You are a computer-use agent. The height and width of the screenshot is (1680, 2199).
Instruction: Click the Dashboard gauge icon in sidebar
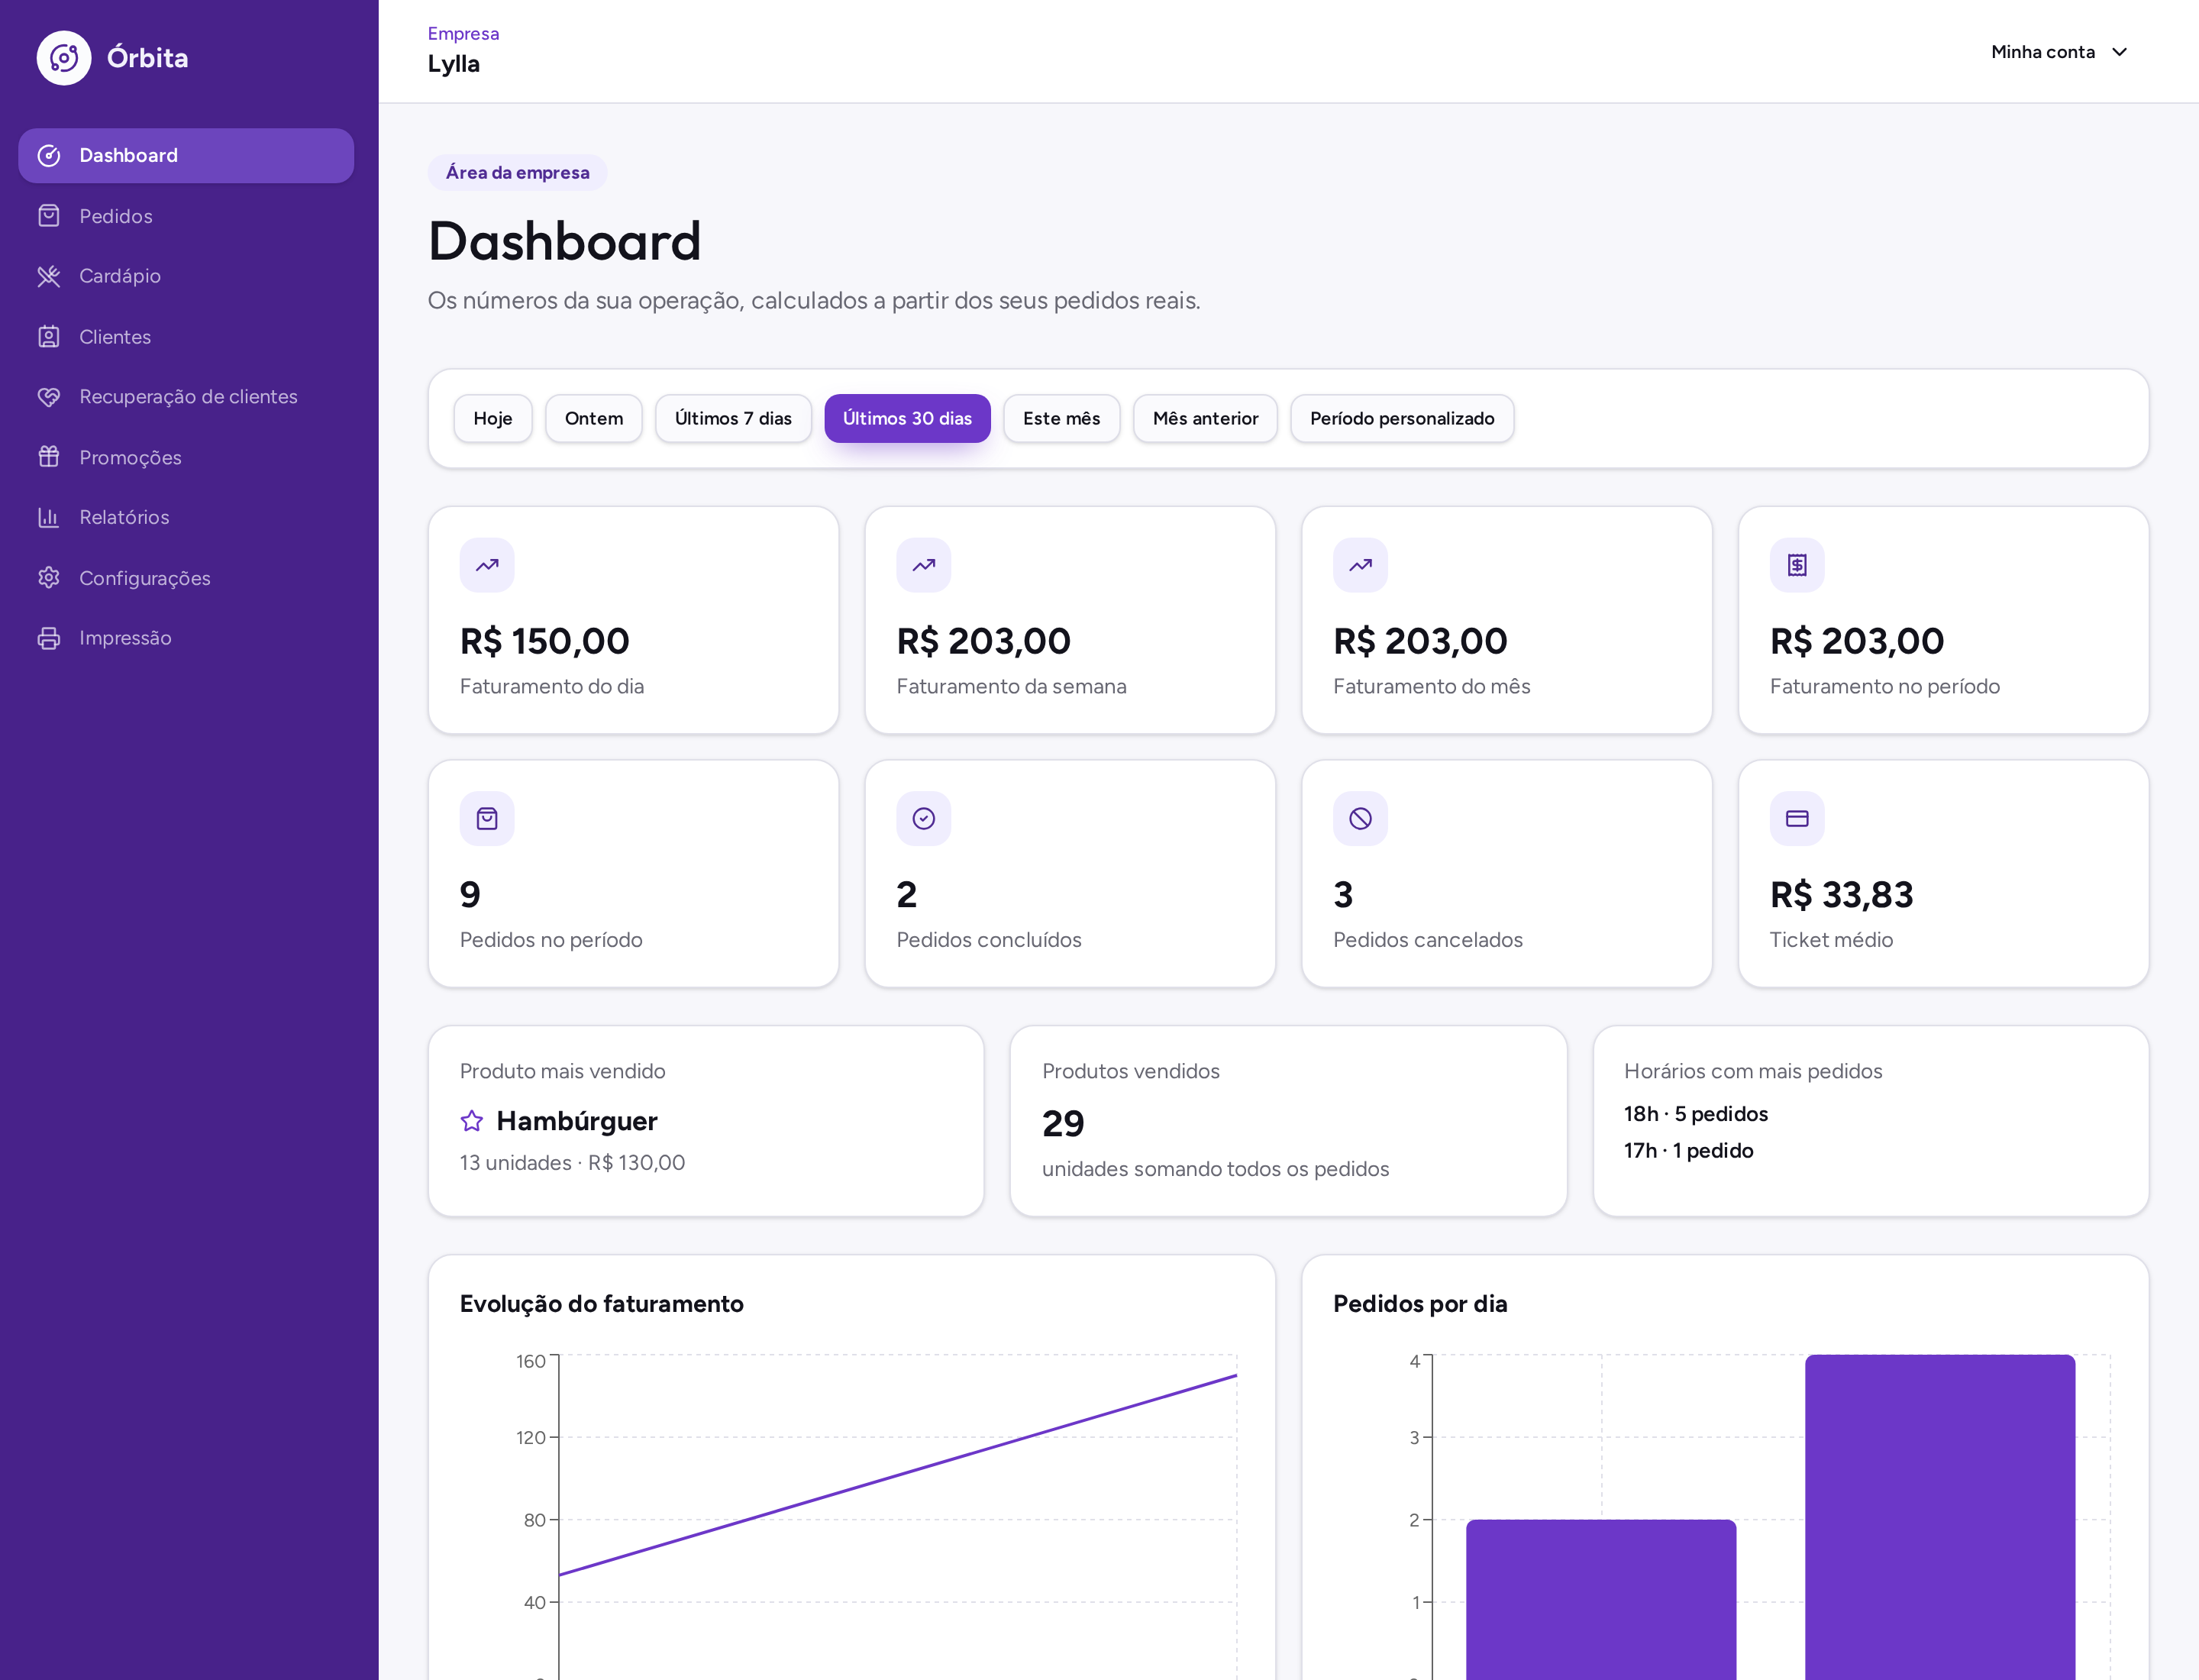(49, 156)
